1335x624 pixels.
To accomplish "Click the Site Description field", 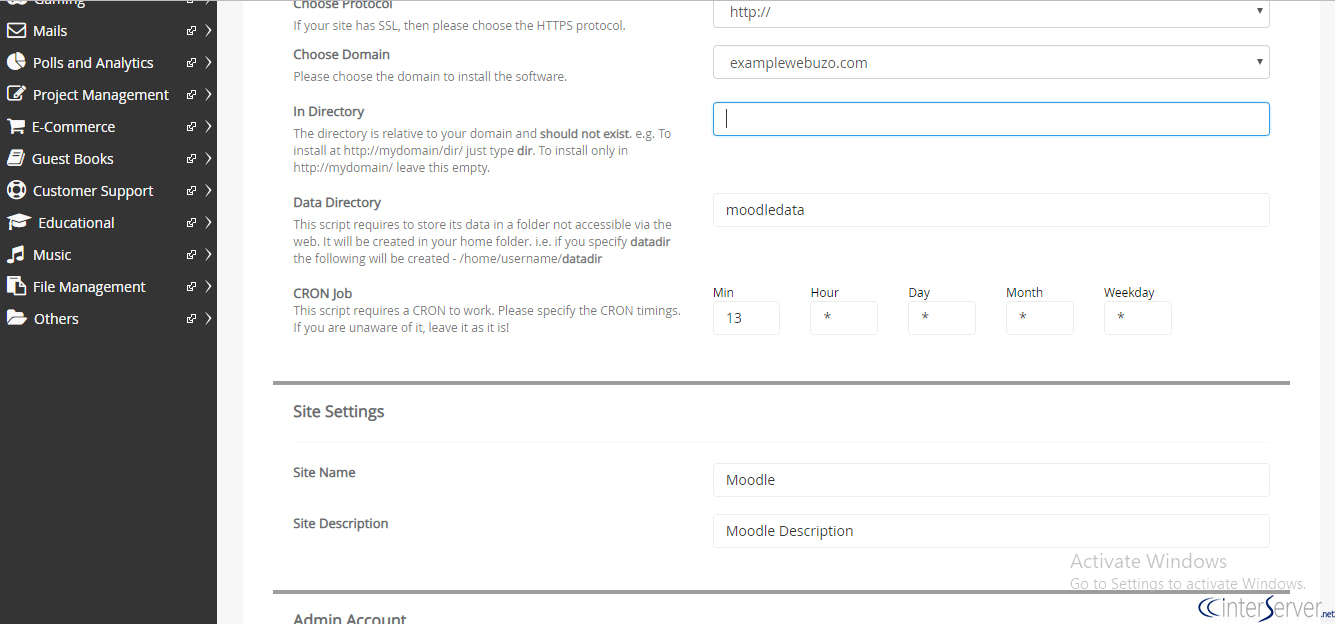I will click(991, 531).
